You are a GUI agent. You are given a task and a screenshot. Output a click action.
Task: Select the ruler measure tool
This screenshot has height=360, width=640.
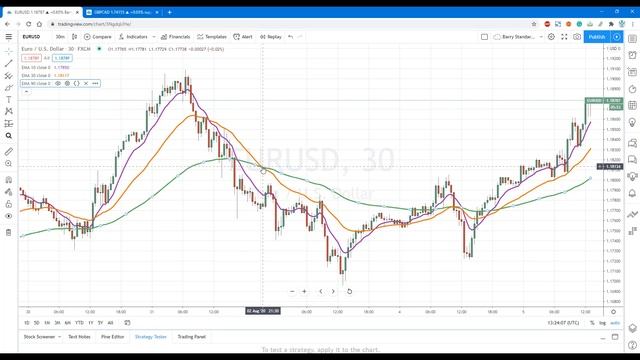point(9,151)
